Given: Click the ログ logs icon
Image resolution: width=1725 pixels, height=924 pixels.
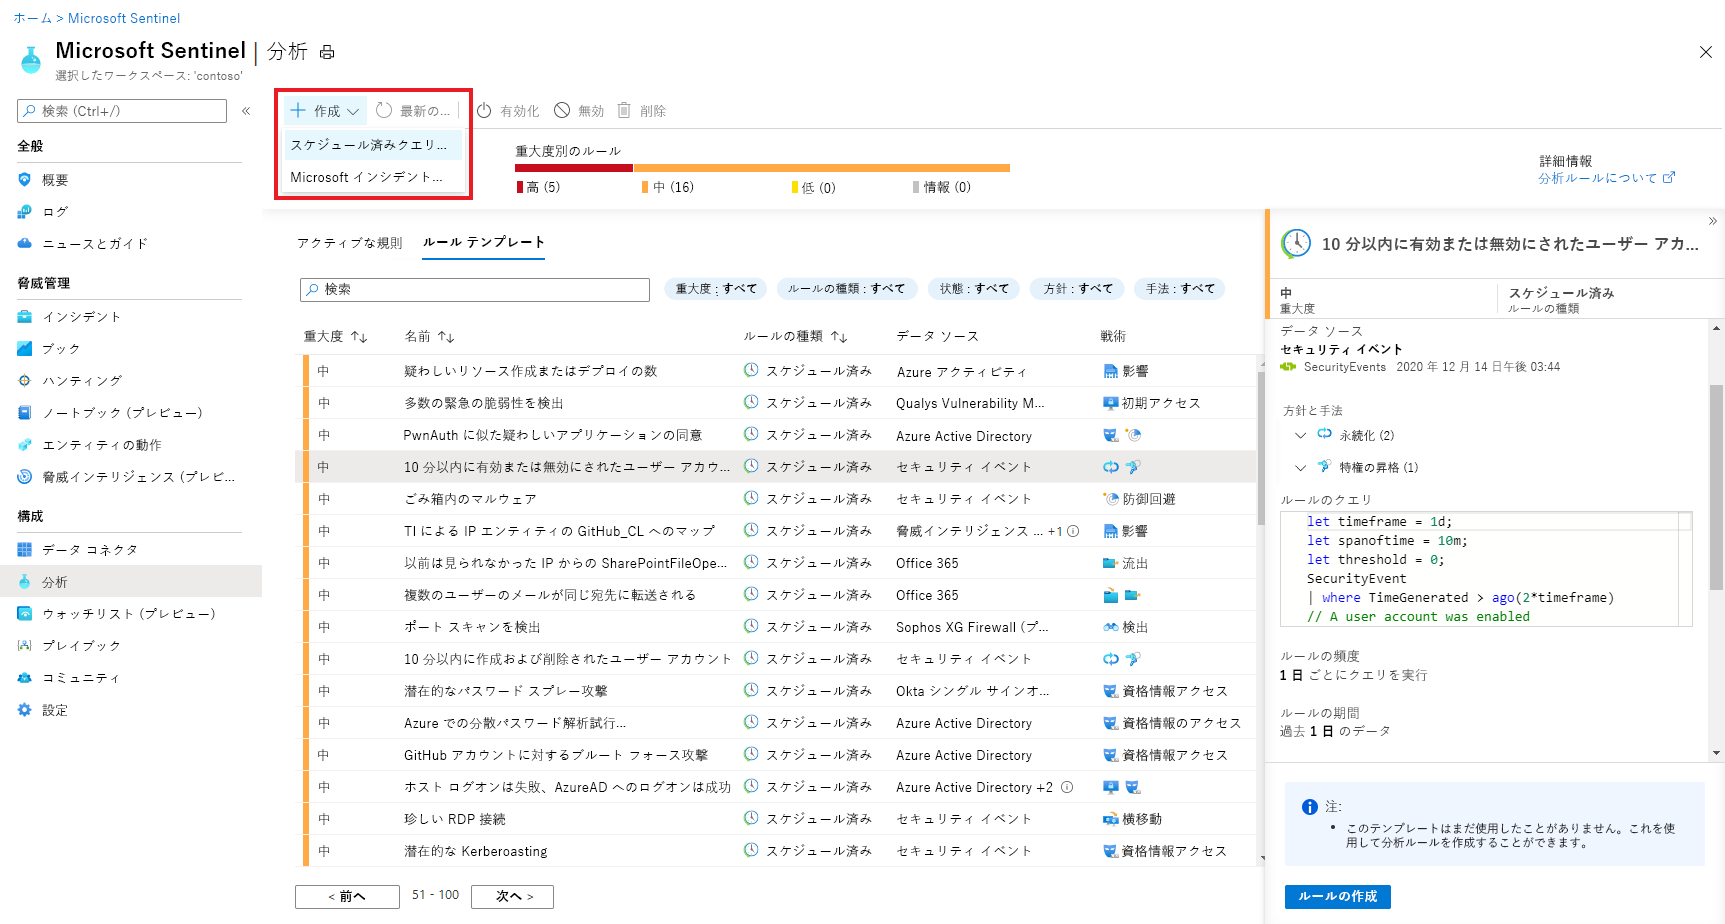Looking at the screenshot, I should (x=25, y=212).
